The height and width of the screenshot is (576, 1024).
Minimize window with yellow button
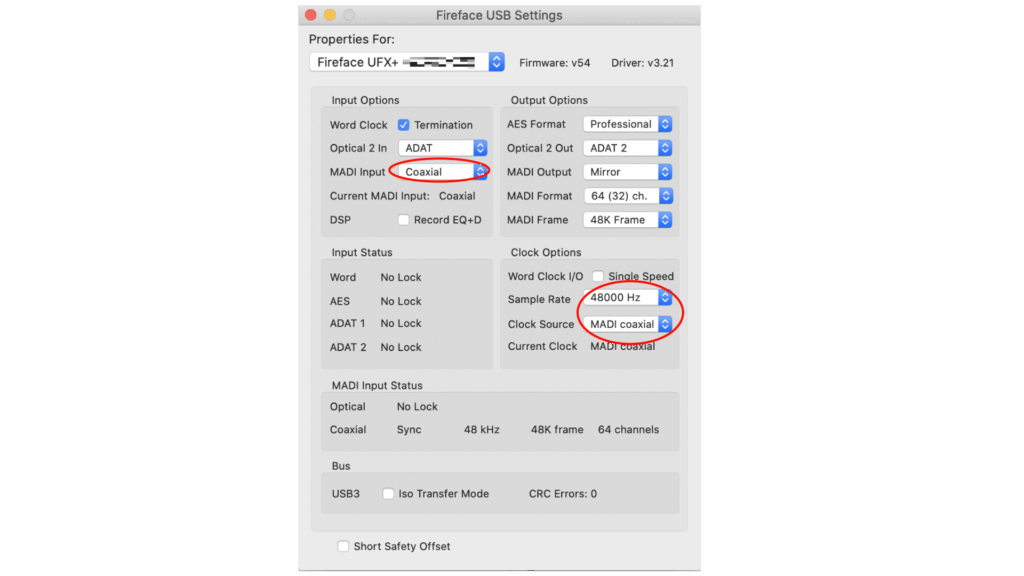(x=329, y=15)
